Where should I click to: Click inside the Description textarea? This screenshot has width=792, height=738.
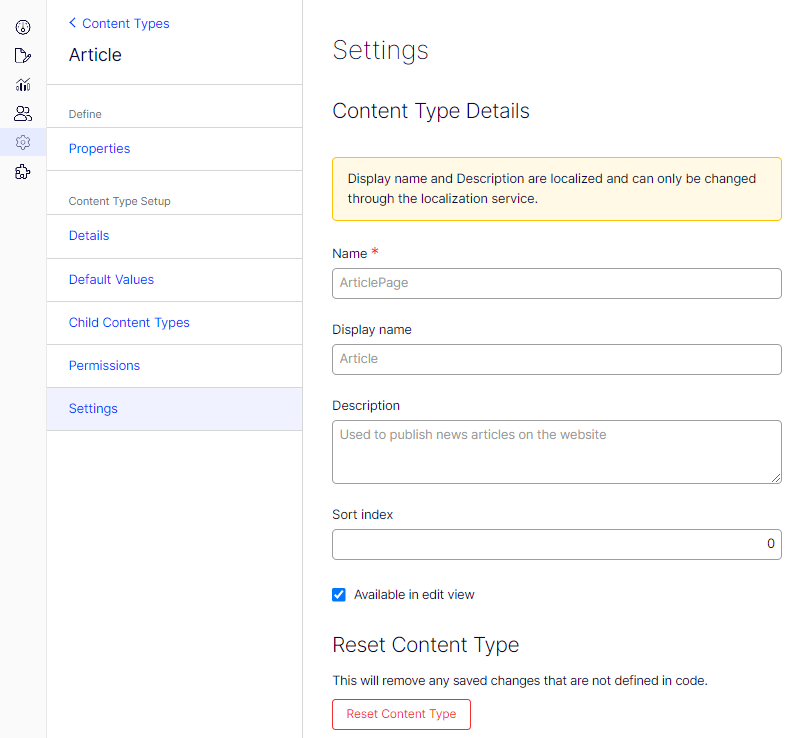click(x=556, y=452)
